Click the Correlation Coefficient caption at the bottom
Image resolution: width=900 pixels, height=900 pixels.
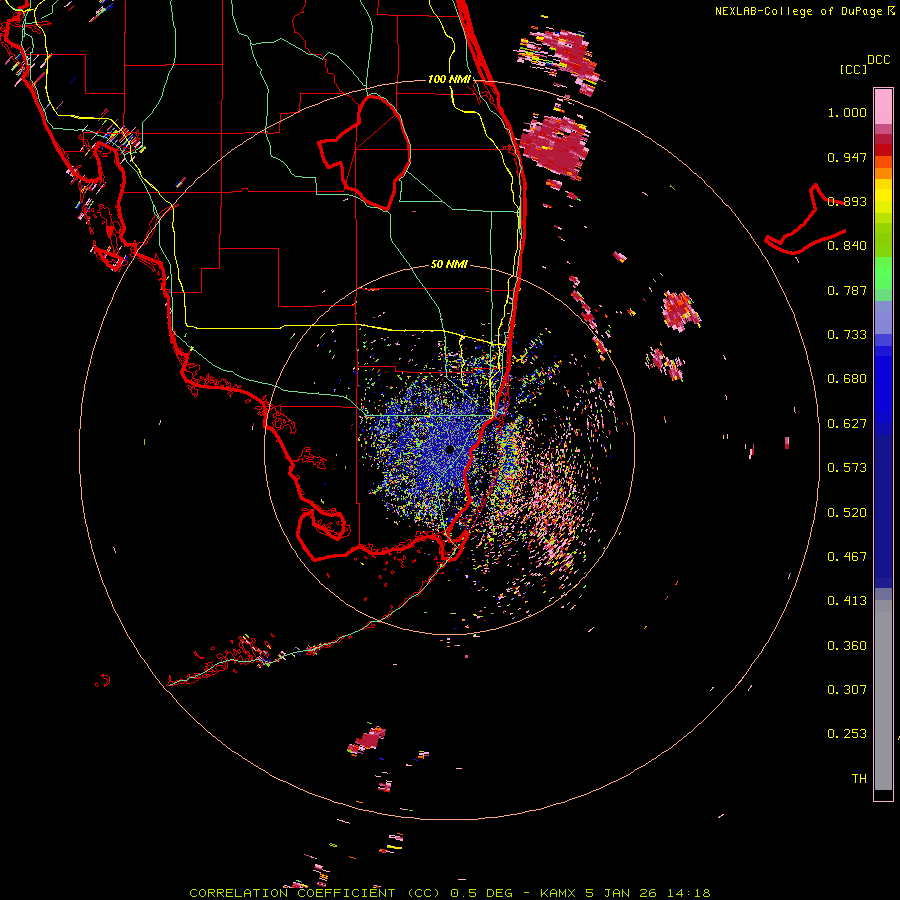point(450,893)
